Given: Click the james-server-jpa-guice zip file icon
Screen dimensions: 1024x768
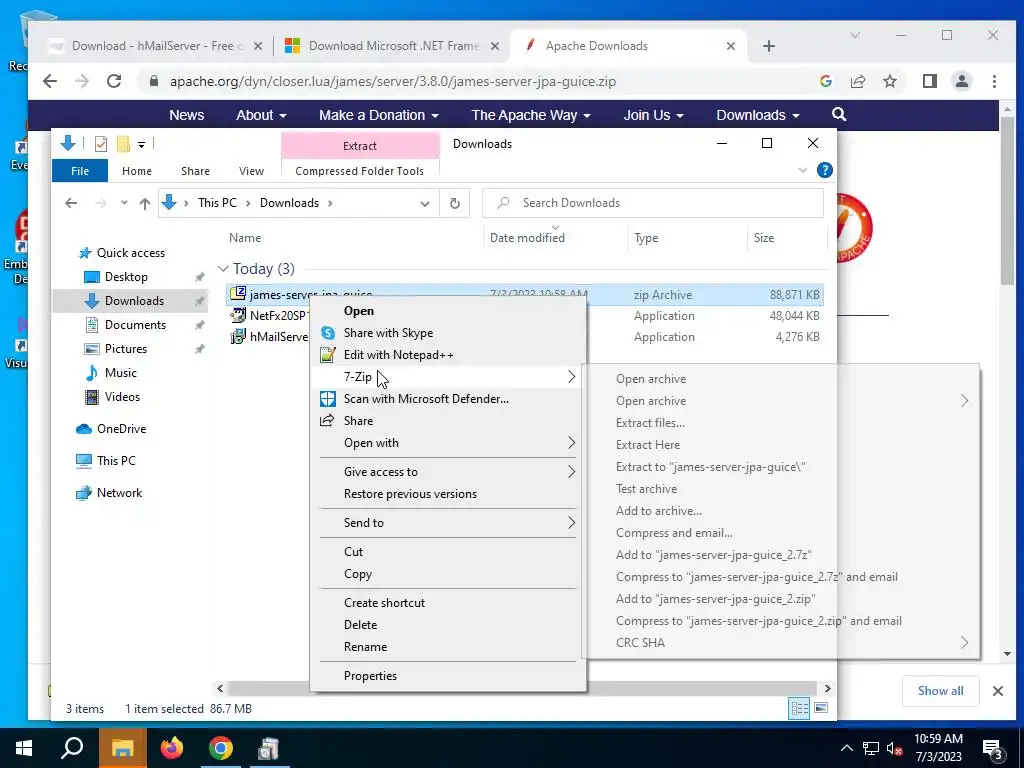Looking at the screenshot, I should point(238,295).
